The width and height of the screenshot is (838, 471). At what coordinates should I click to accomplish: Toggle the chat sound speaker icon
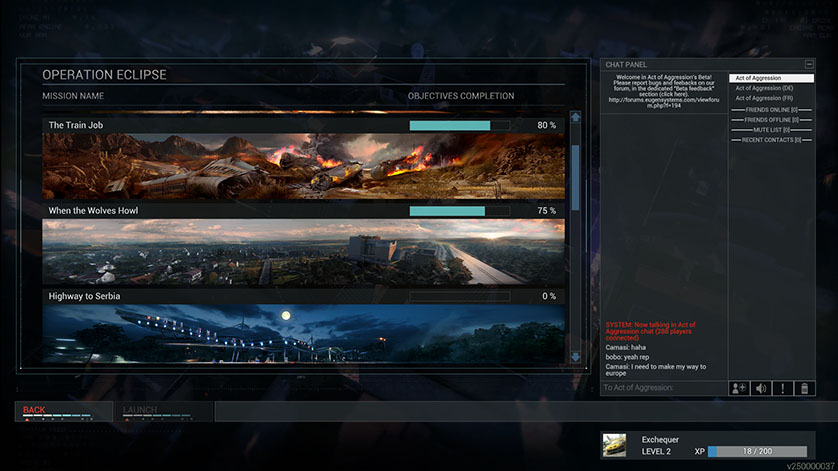tap(761, 388)
